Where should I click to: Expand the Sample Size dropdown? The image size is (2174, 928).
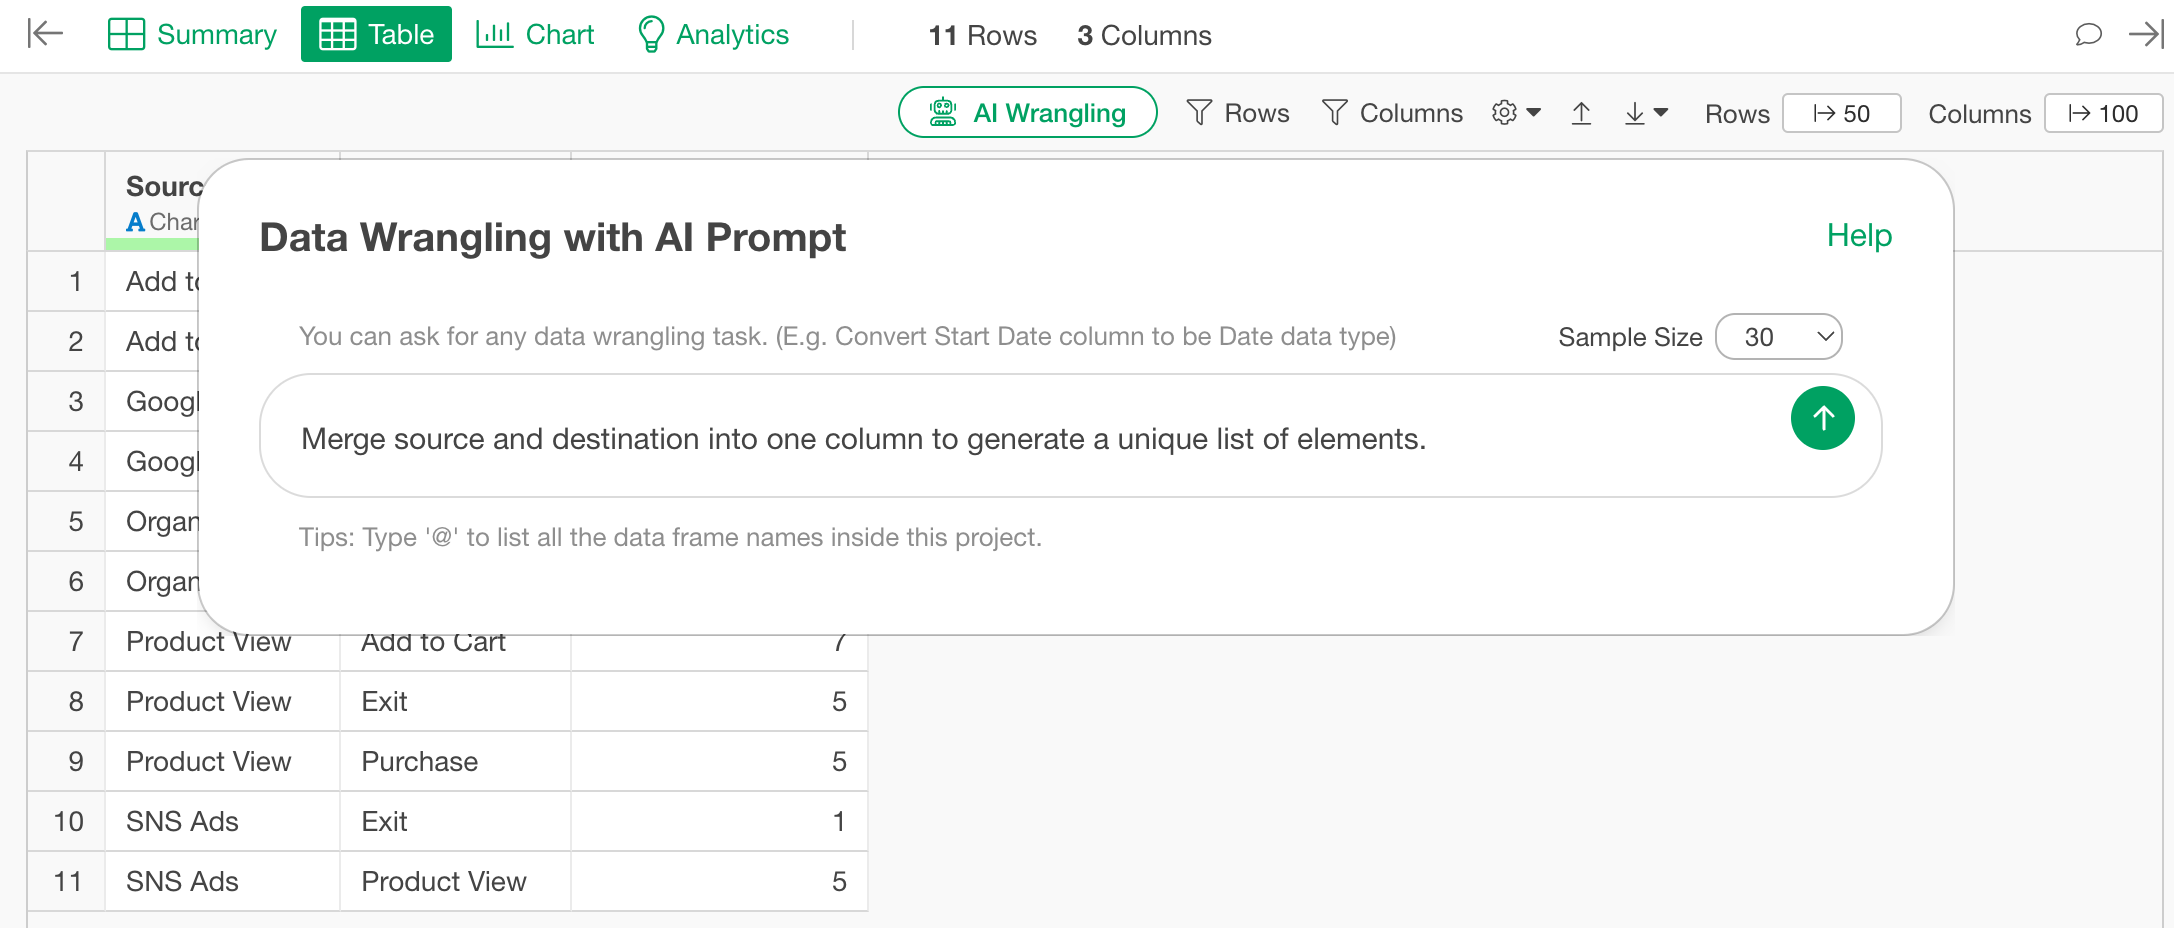[x=1778, y=337]
